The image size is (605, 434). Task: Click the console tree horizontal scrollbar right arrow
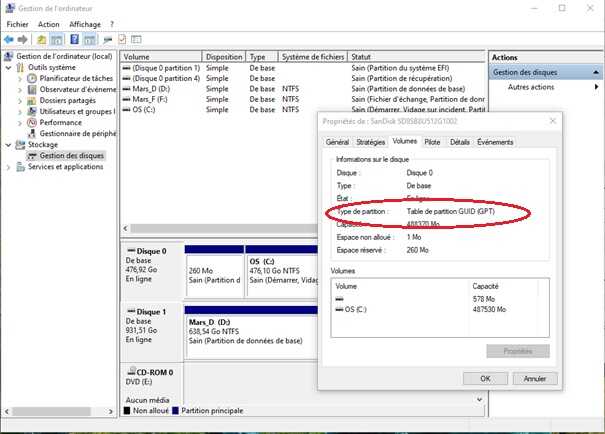coord(110,411)
